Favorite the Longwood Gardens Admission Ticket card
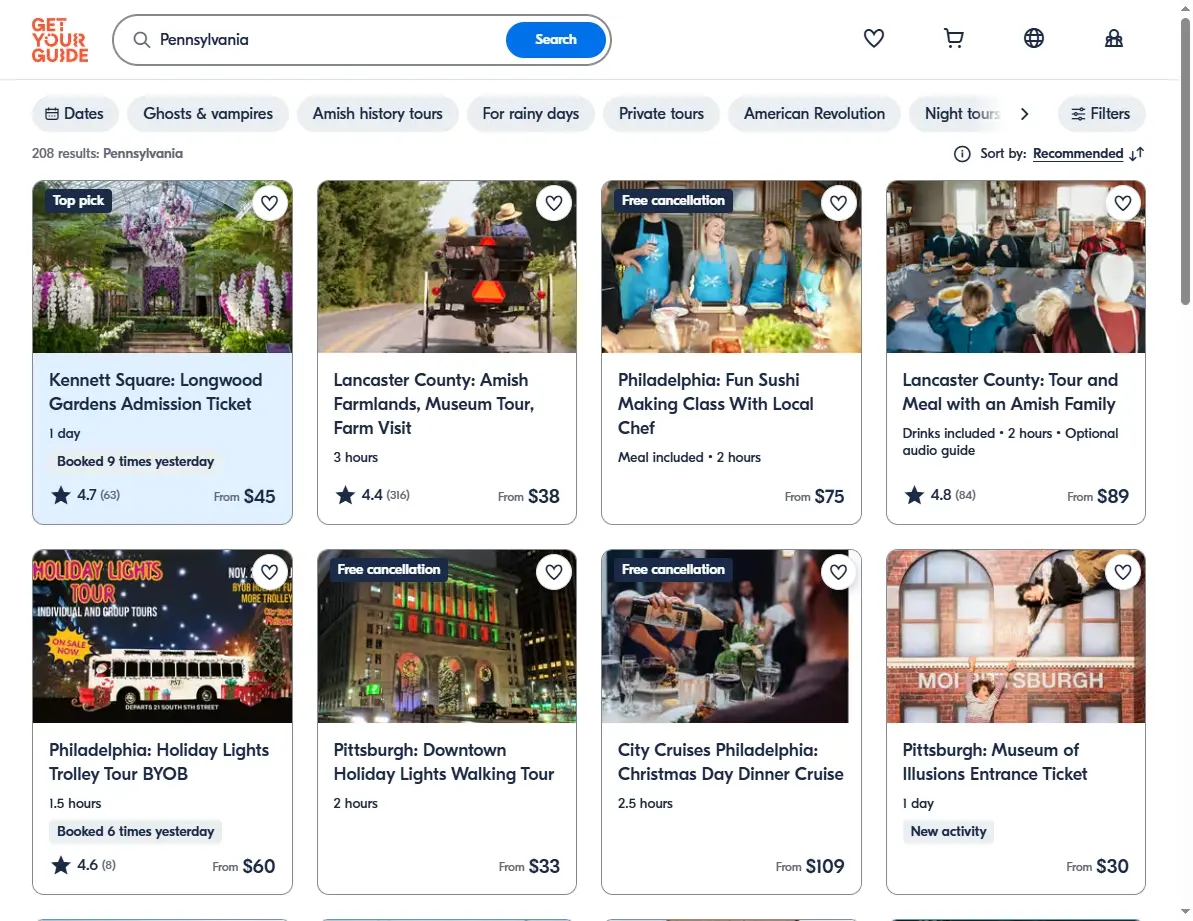This screenshot has height=921, width=1193. click(269, 203)
